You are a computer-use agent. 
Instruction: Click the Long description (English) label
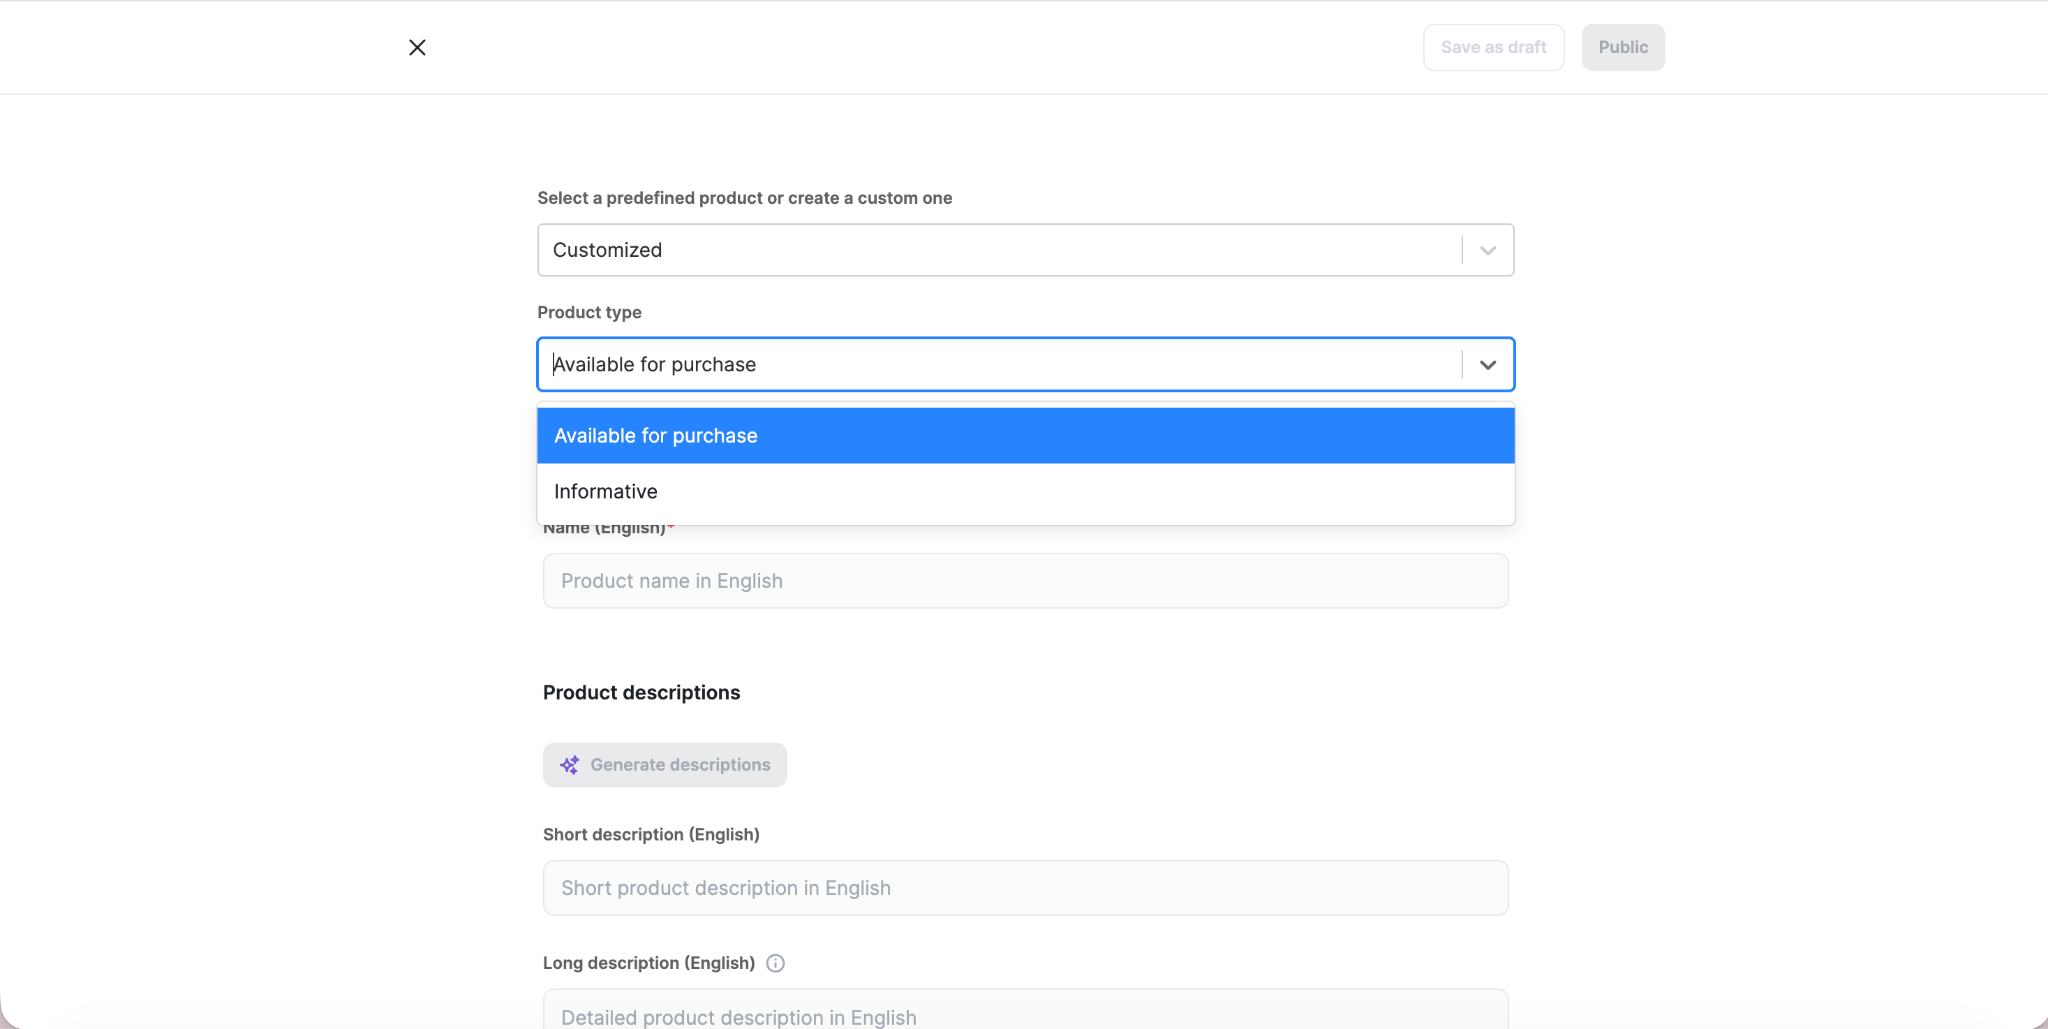coord(648,962)
